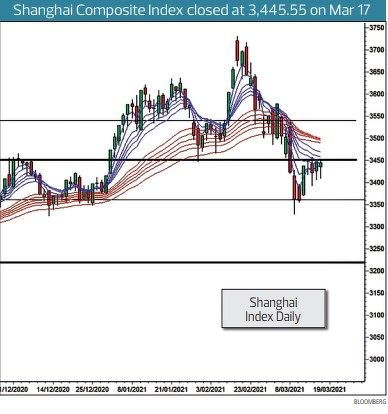Click the chart title about Shanghai Composite Index

click(x=192, y=10)
